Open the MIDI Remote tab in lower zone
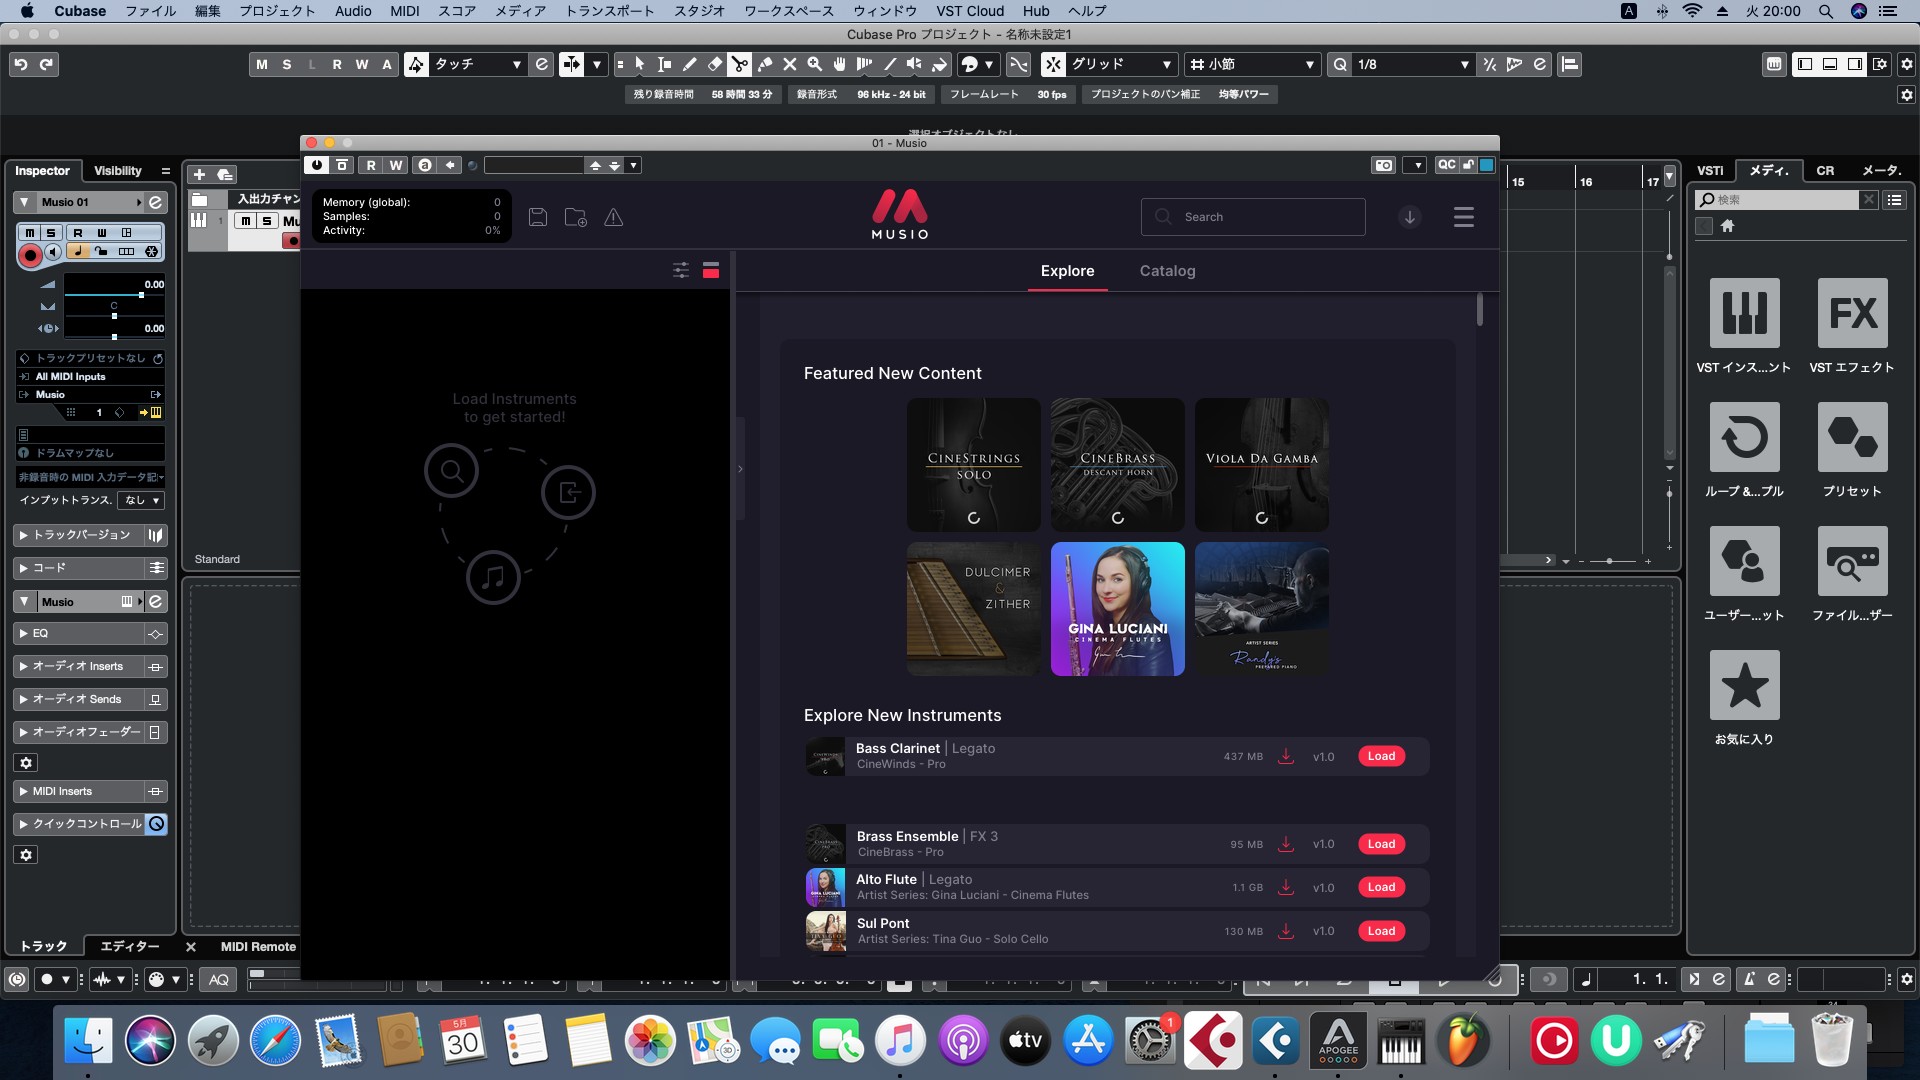The width and height of the screenshot is (1920, 1080). pyautogui.click(x=258, y=947)
